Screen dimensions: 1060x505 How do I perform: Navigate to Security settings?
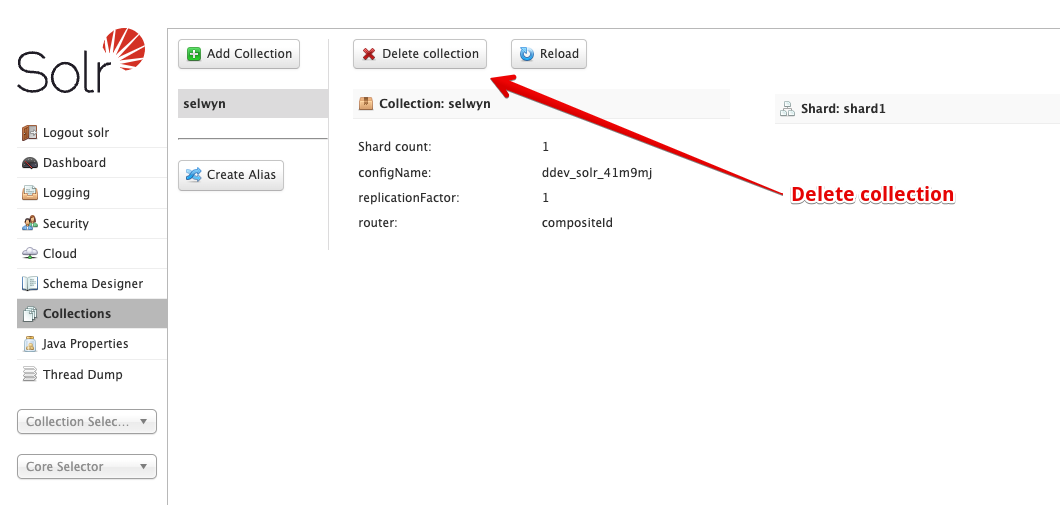click(x=92, y=223)
